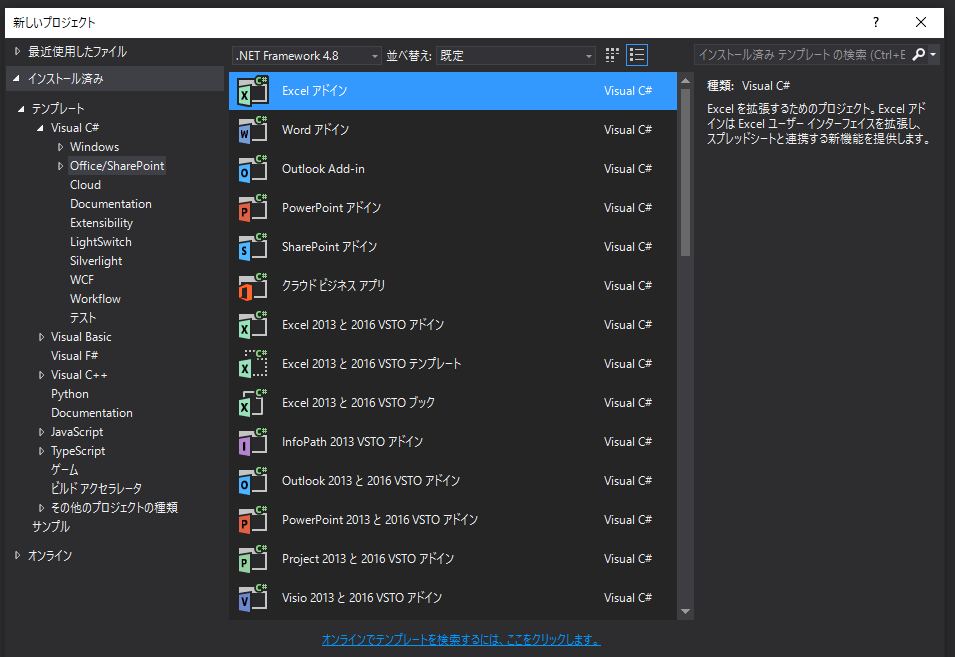The width and height of the screenshot is (955, 657).
Task: Click the Visio 2013 と 2016 VSTO アドイン icon
Action: click(253, 597)
